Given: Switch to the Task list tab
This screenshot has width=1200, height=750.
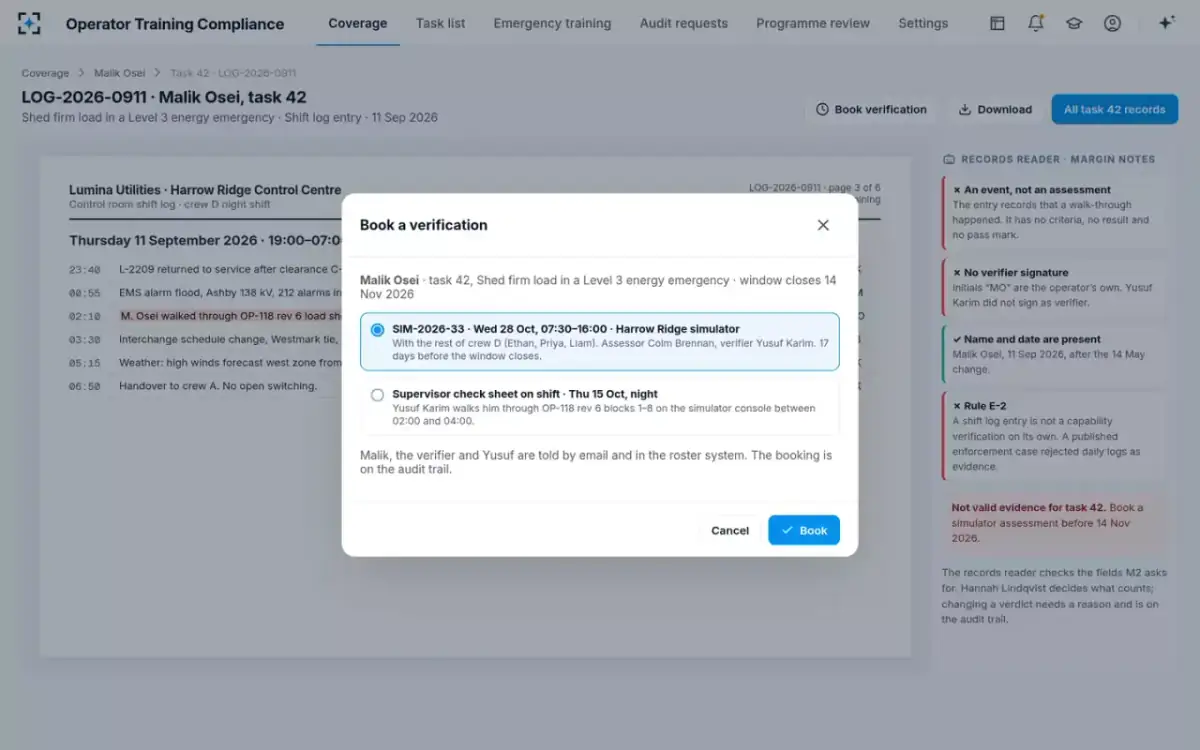Looking at the screenshot, I should click(x=440, y=23).
